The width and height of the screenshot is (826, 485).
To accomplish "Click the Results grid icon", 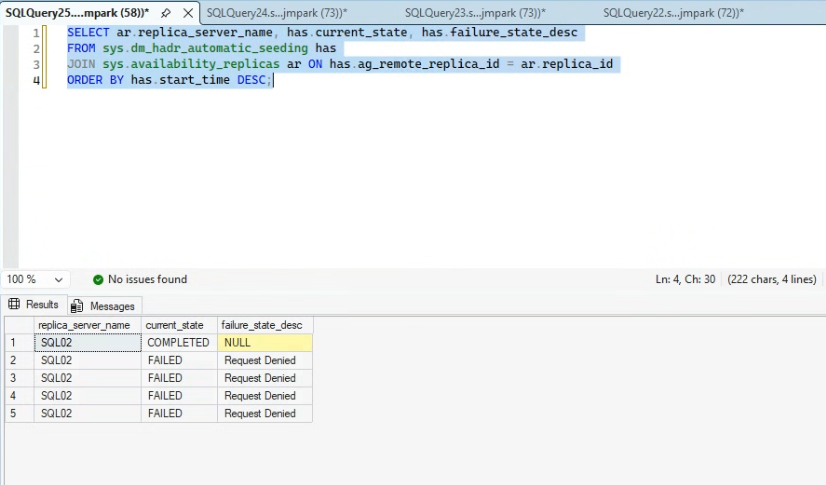I will [x=14, y=304].
